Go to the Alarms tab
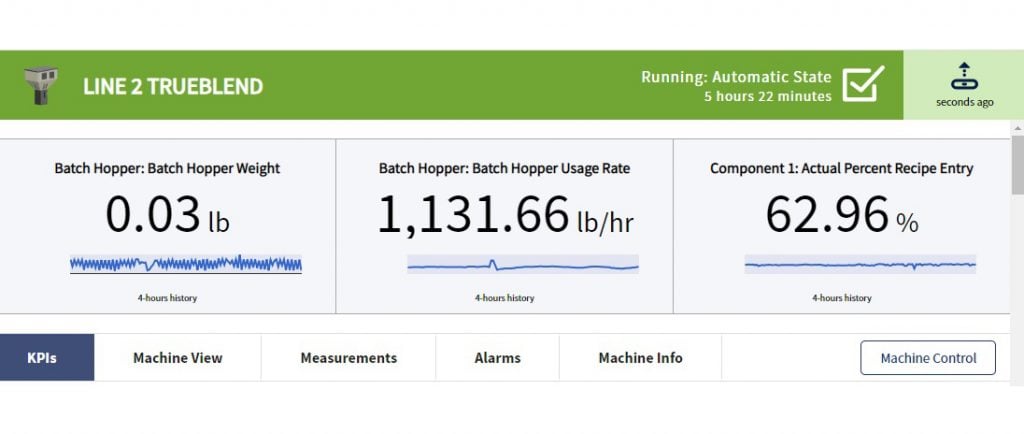 click(498, 358)
